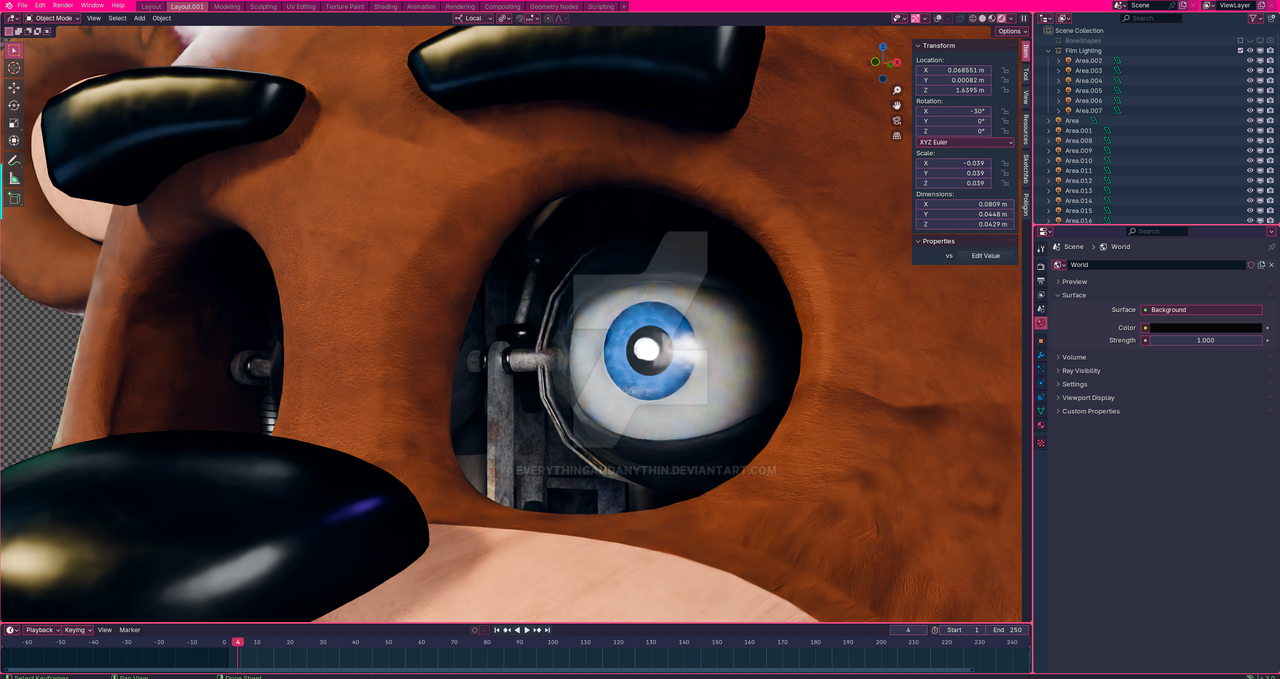Toggle the camera view gizmo icon
The image size is (1280, 679).
point(897,120)
